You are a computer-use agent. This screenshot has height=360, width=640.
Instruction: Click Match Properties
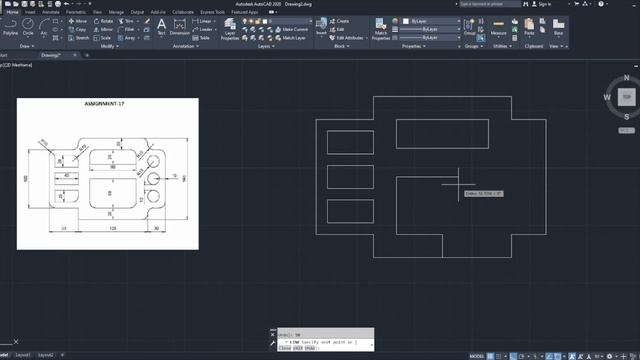381,29
